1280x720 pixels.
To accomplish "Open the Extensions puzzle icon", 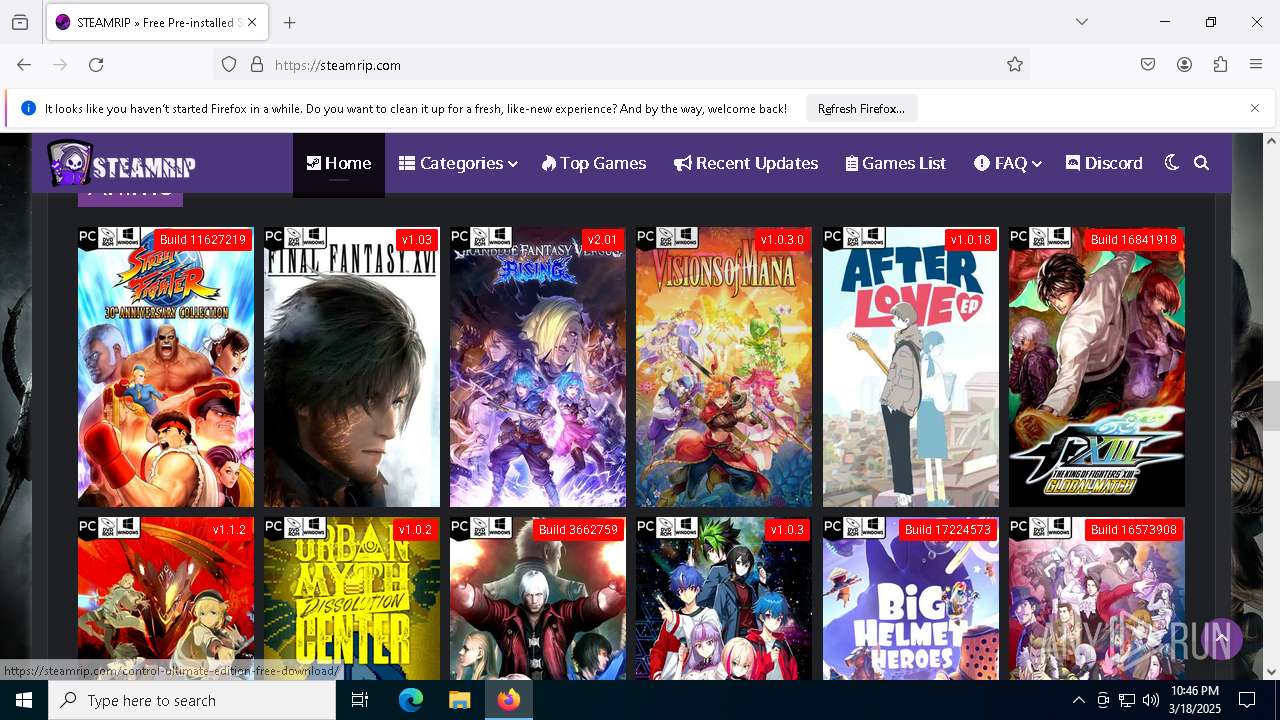I will click(1220, 65).
